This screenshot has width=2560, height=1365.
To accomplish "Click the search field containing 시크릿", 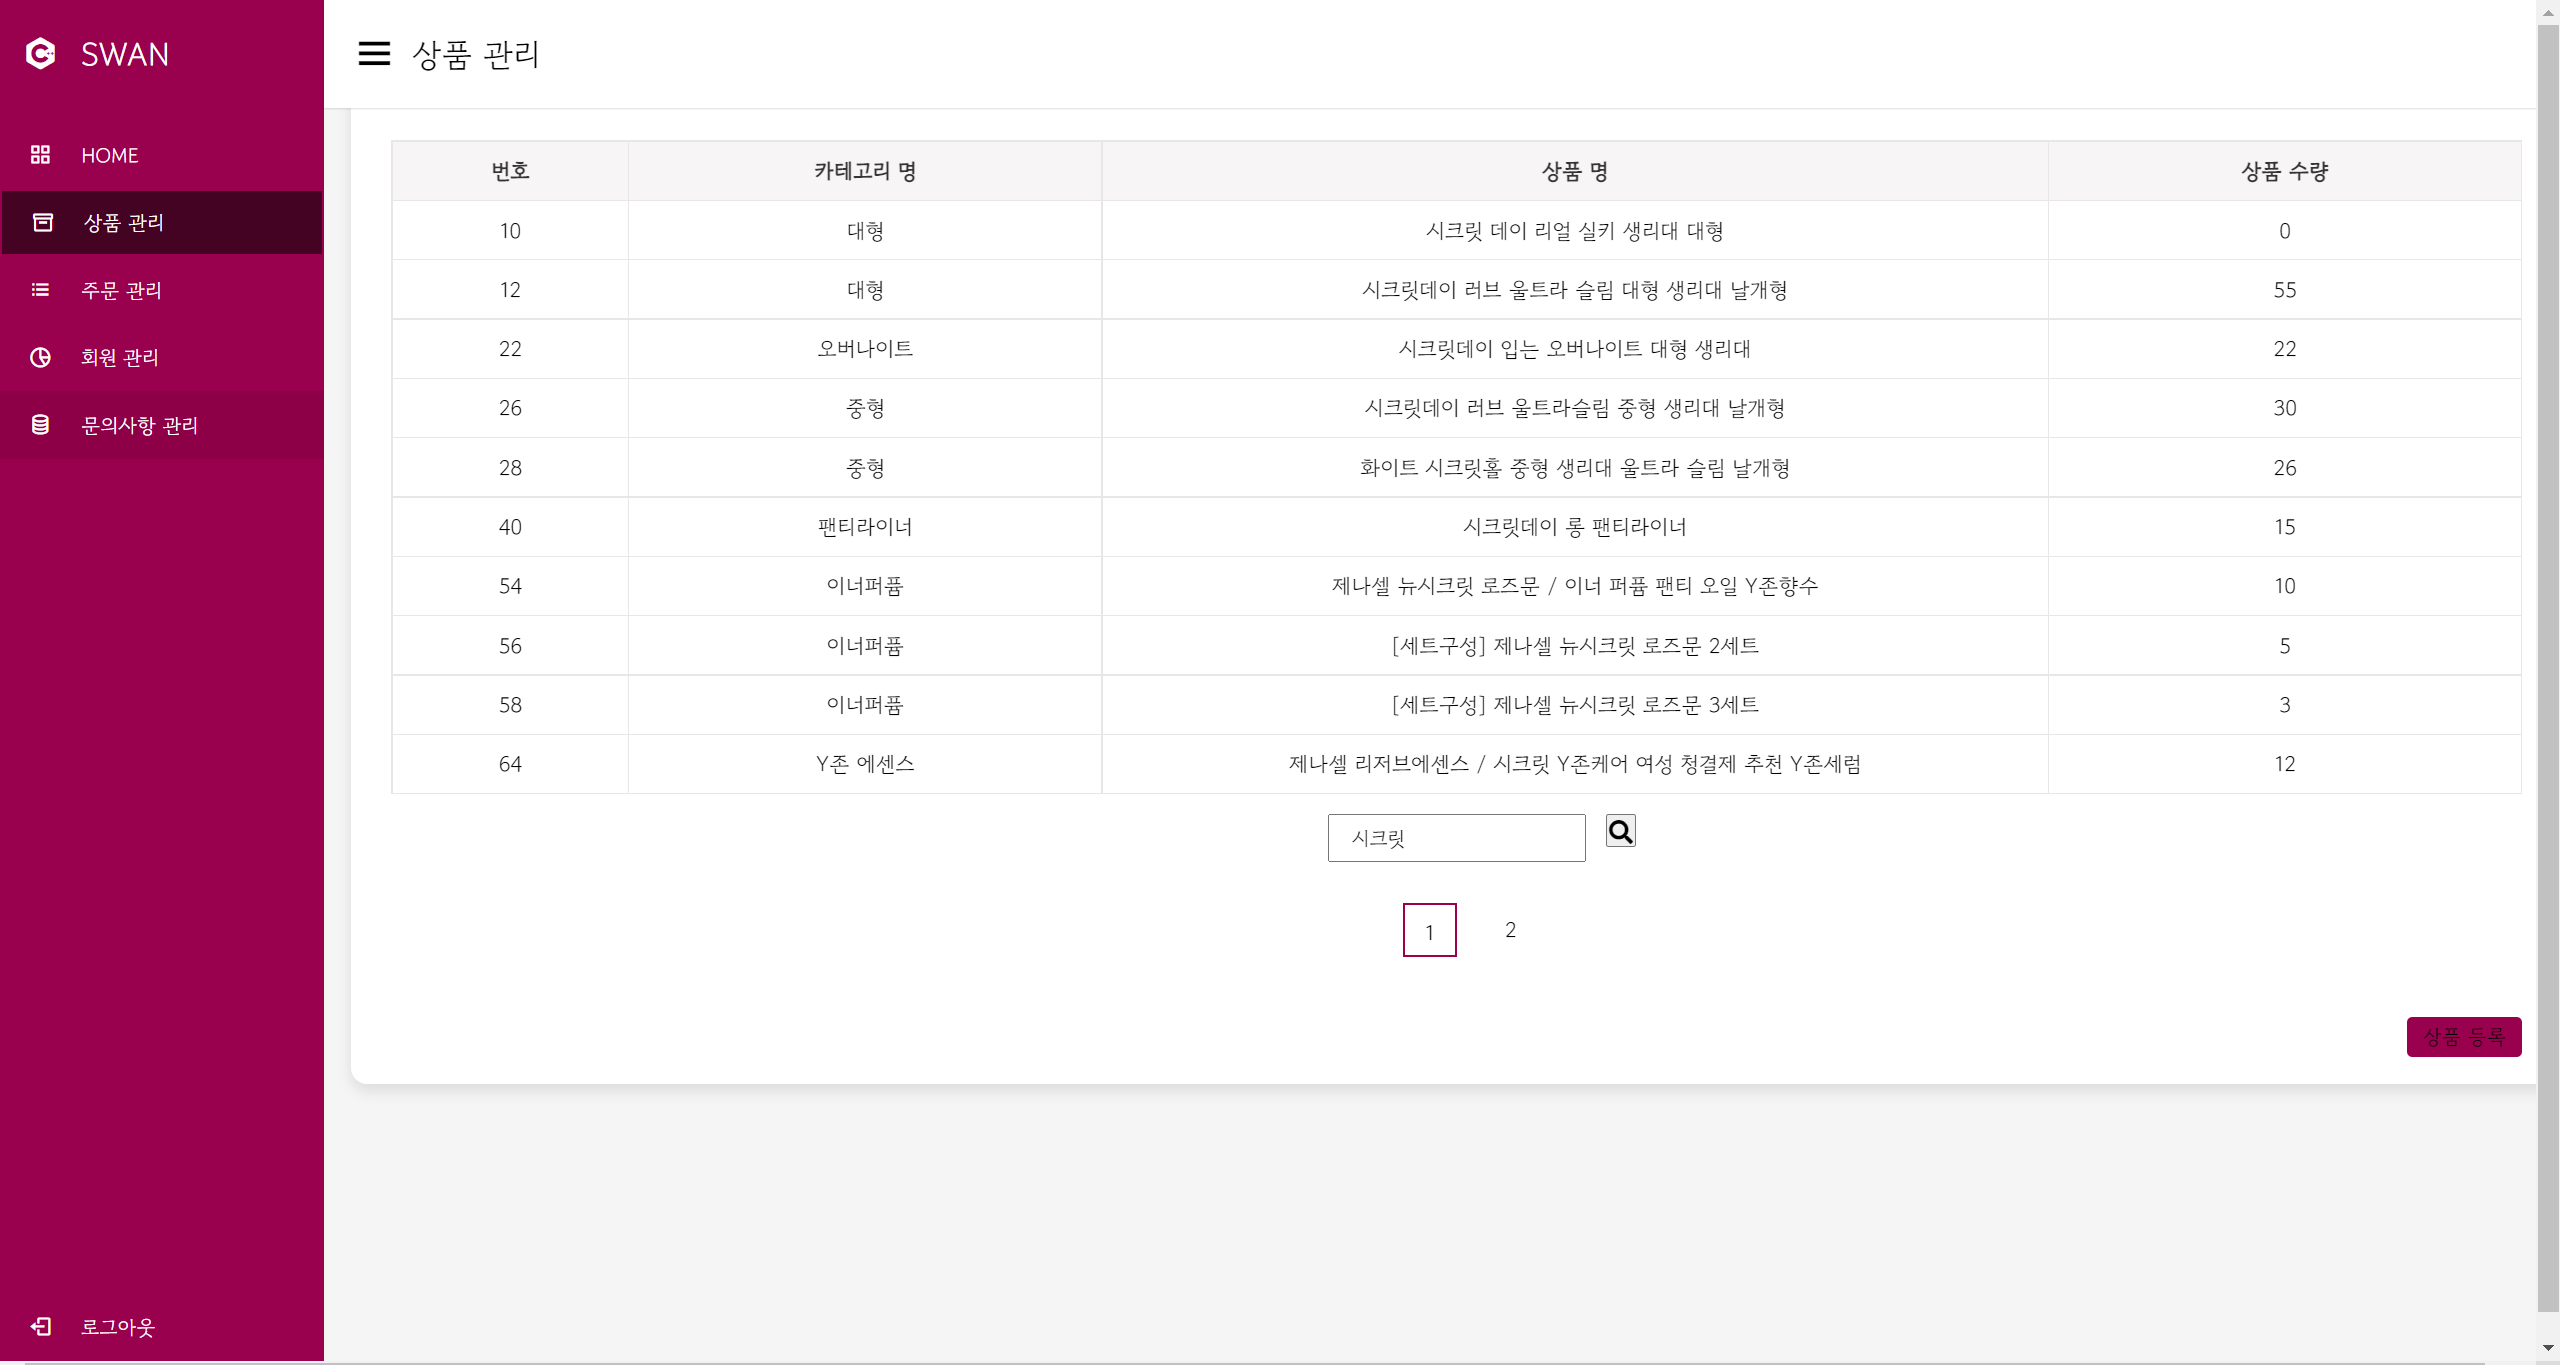I will (1456, 838).
